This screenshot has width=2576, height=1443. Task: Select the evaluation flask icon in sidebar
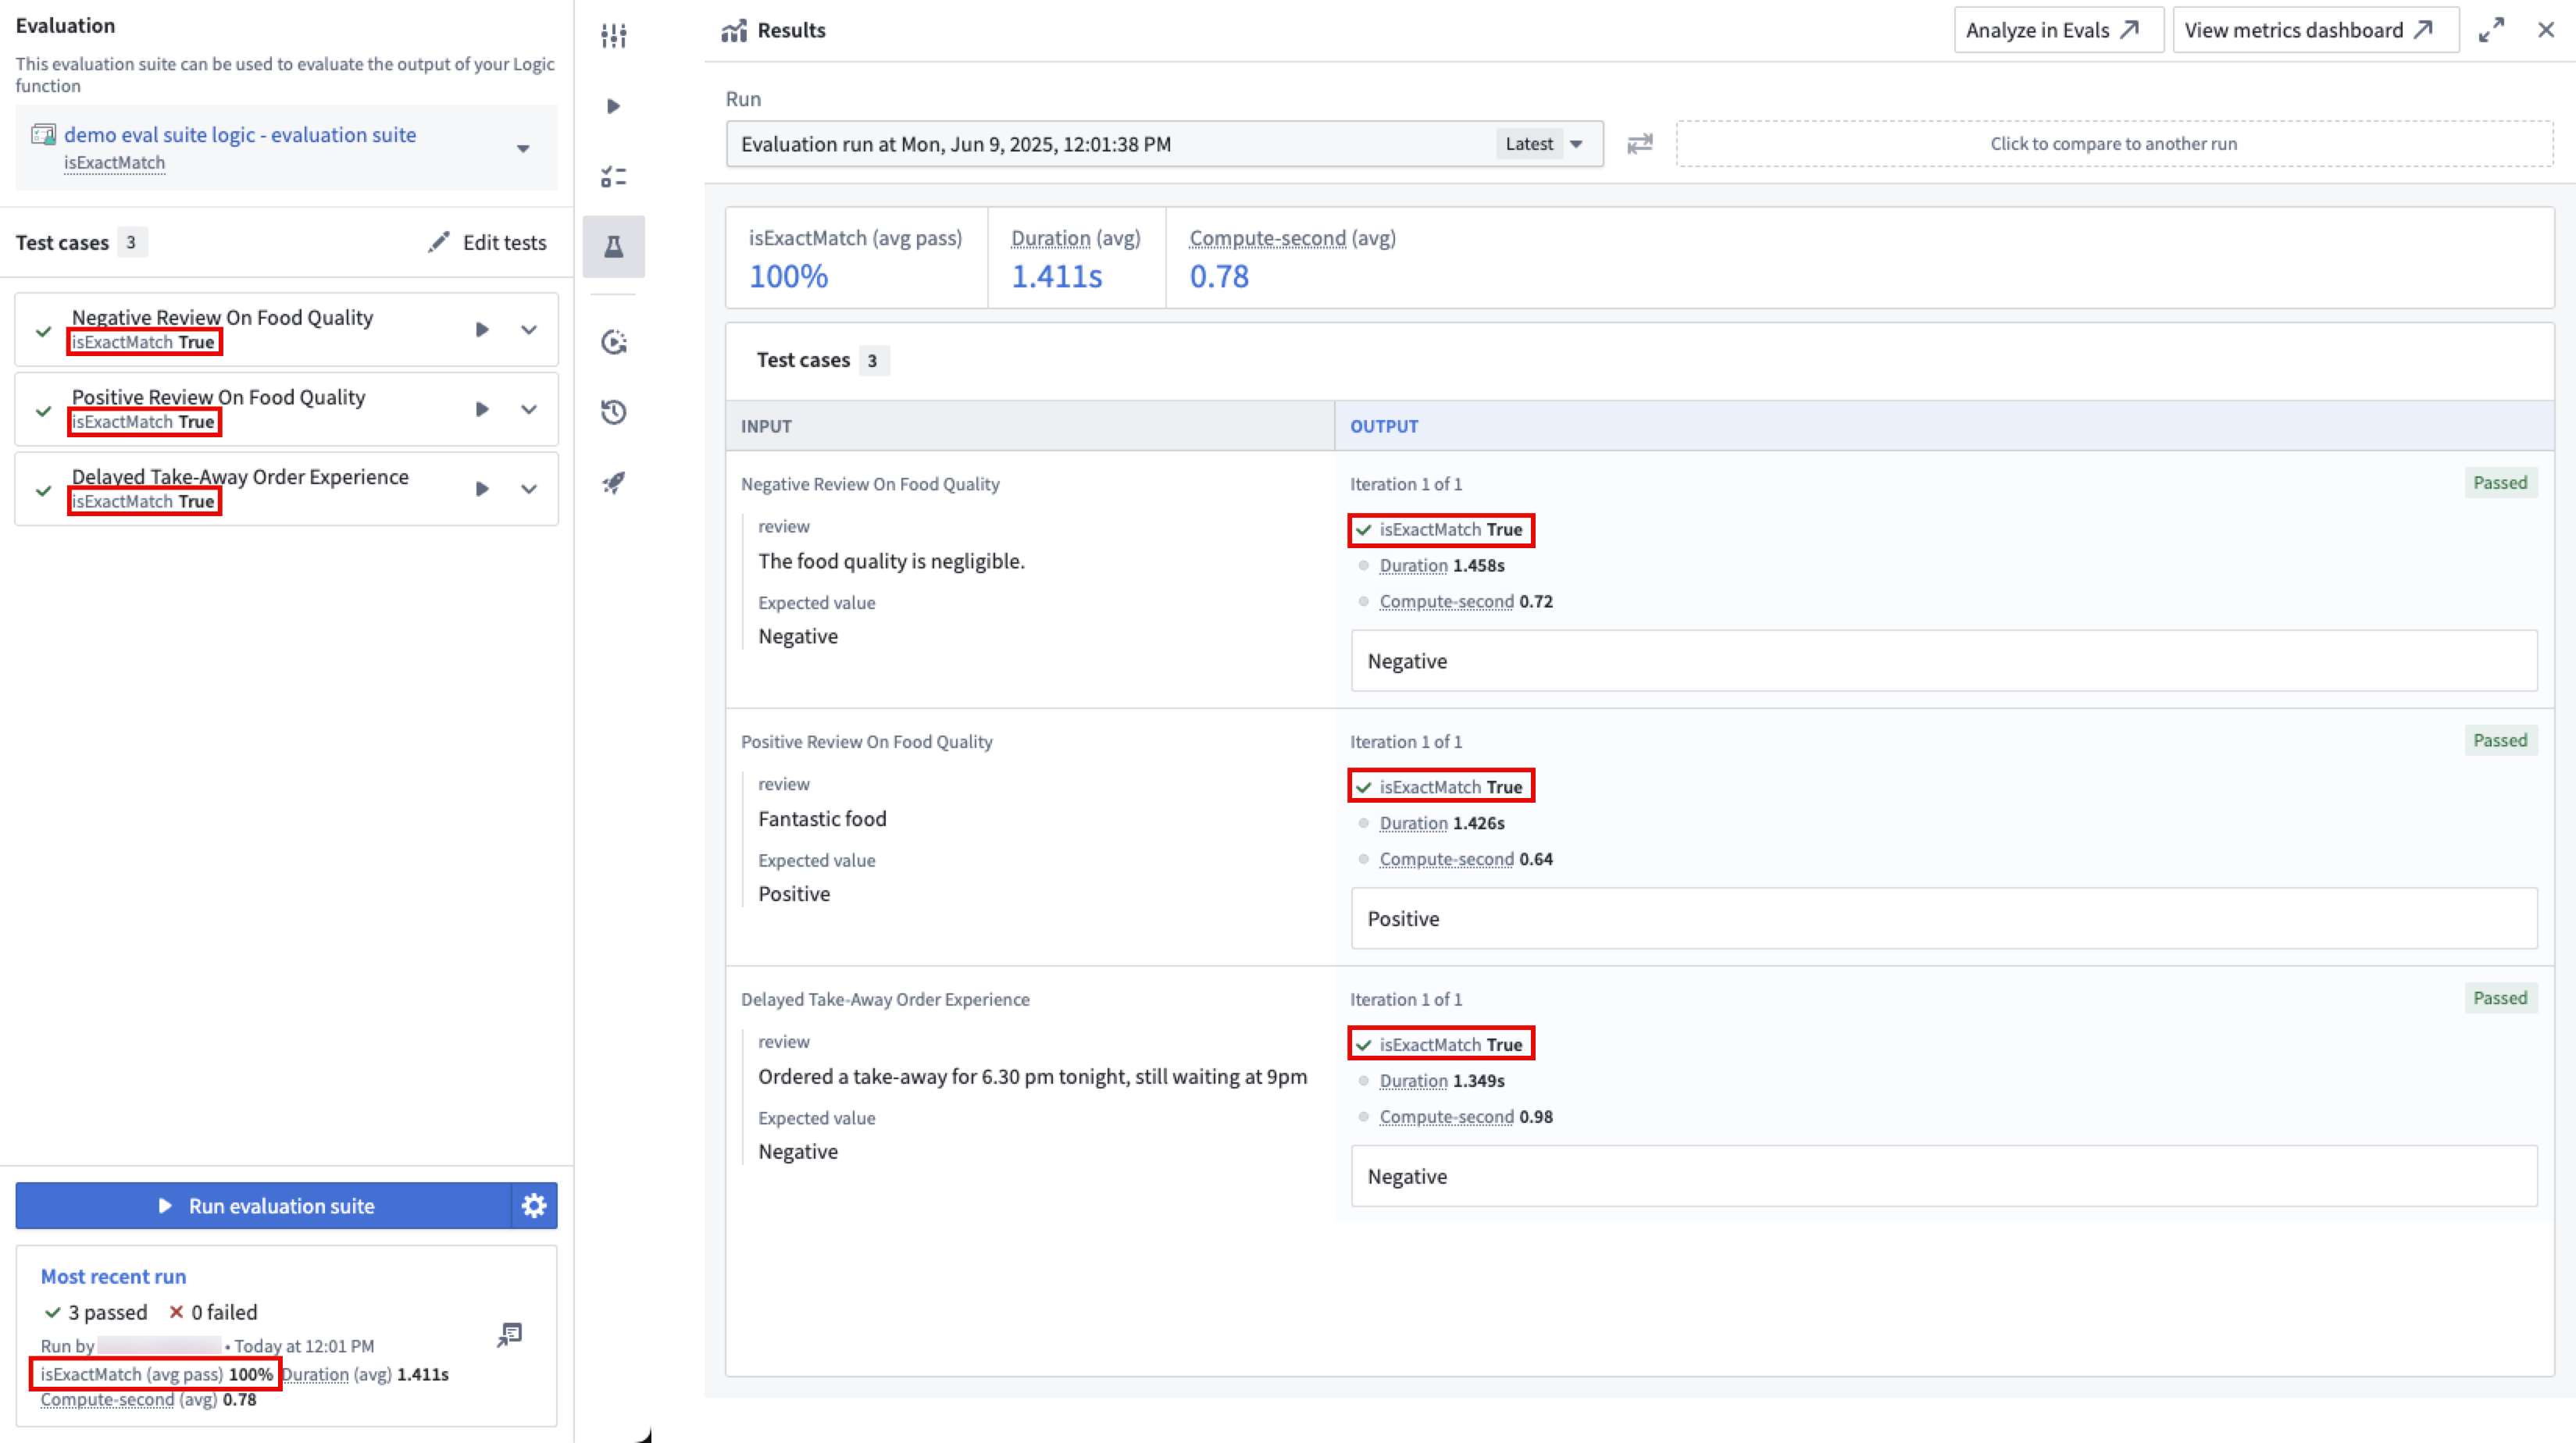pos(613,245)
